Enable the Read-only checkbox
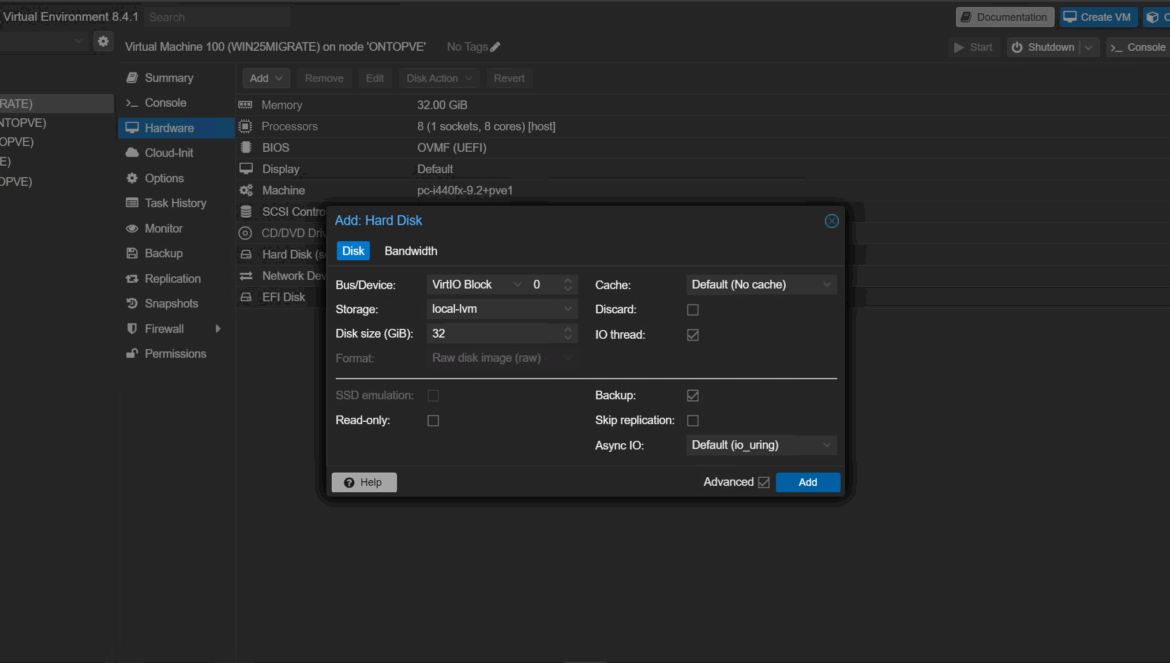 click(x=433, y=421)
